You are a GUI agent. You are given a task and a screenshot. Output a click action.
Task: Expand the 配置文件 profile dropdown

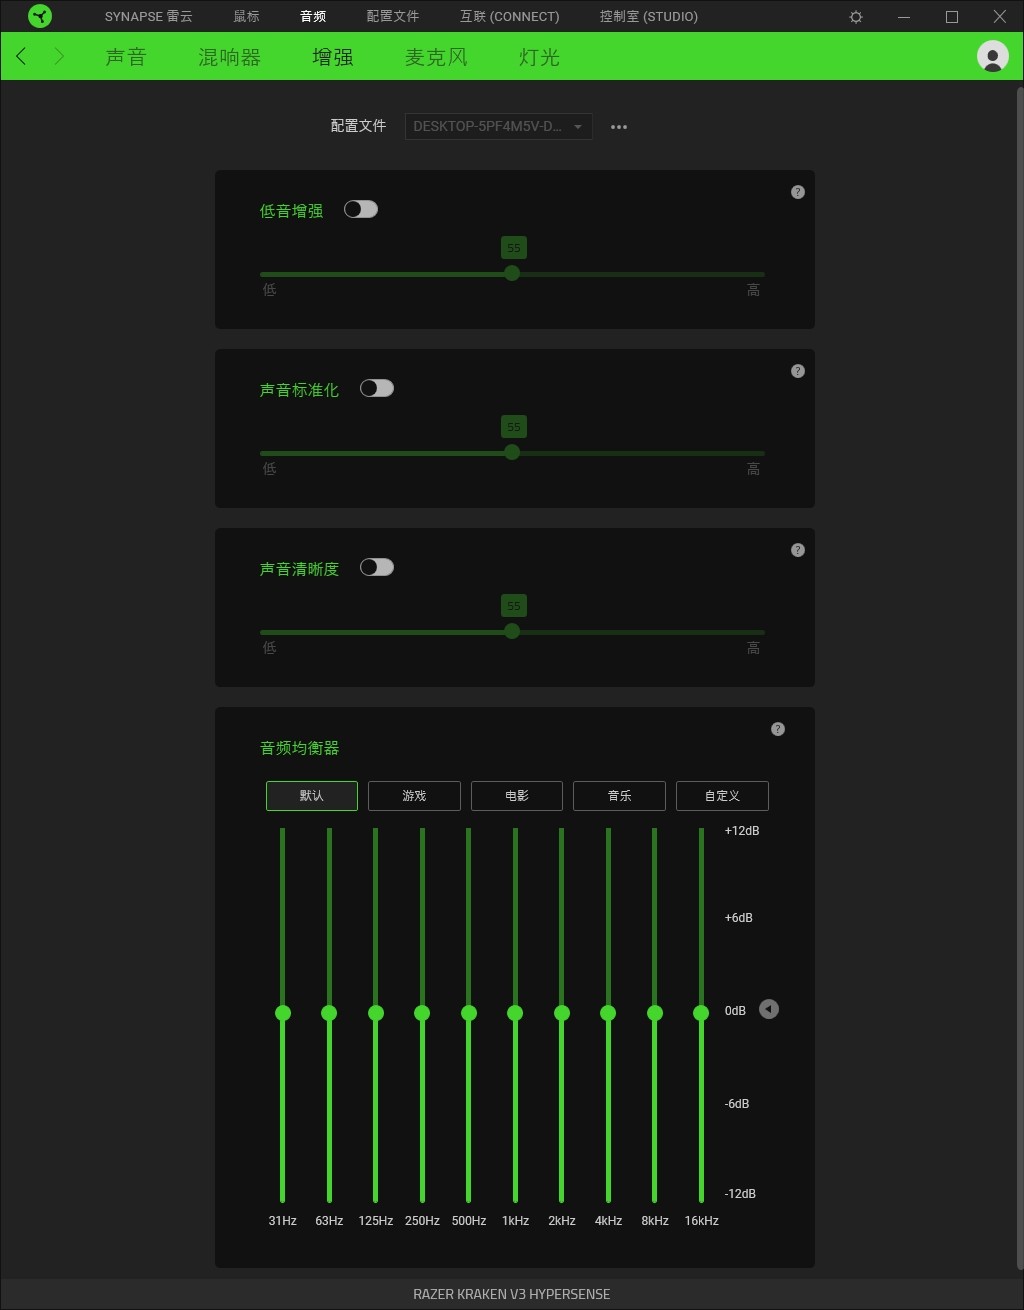pos(498,127)
